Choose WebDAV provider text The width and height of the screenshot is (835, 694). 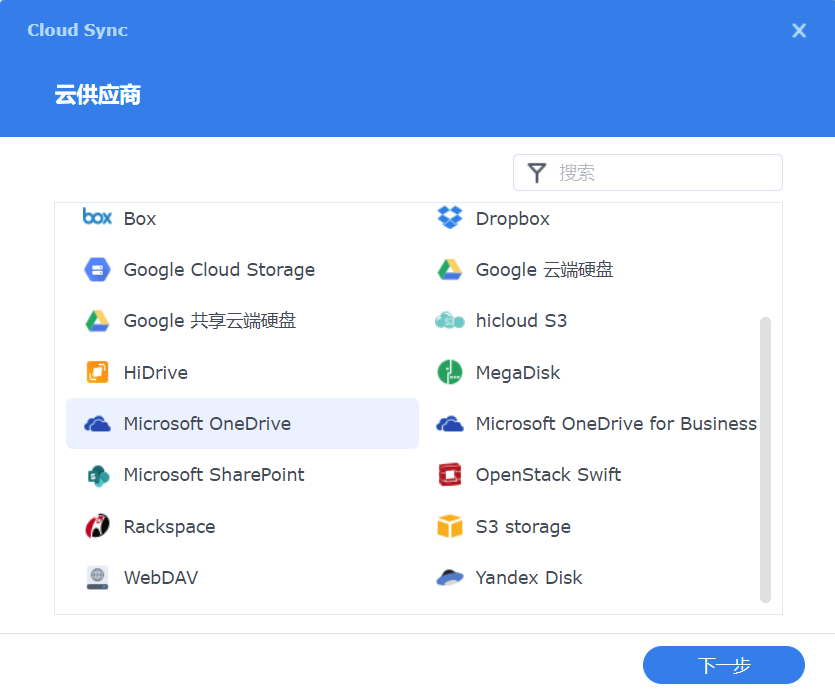point(161,578)
